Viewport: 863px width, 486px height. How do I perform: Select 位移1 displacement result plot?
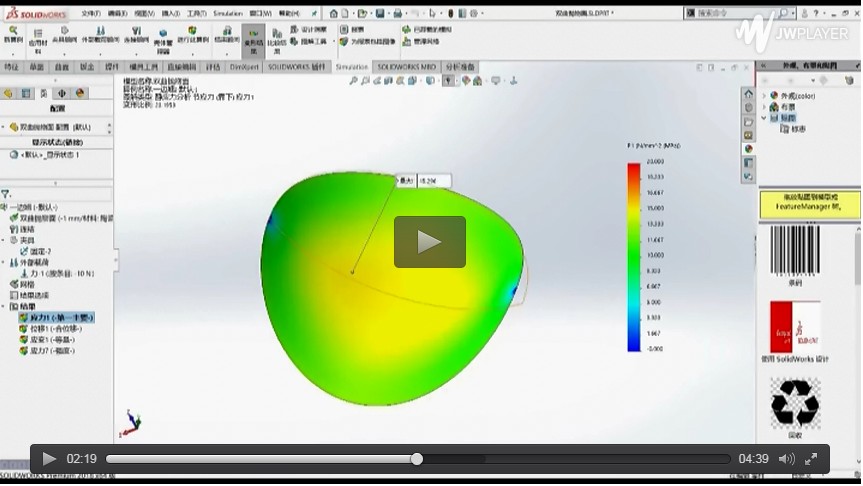tap(48, 328)
